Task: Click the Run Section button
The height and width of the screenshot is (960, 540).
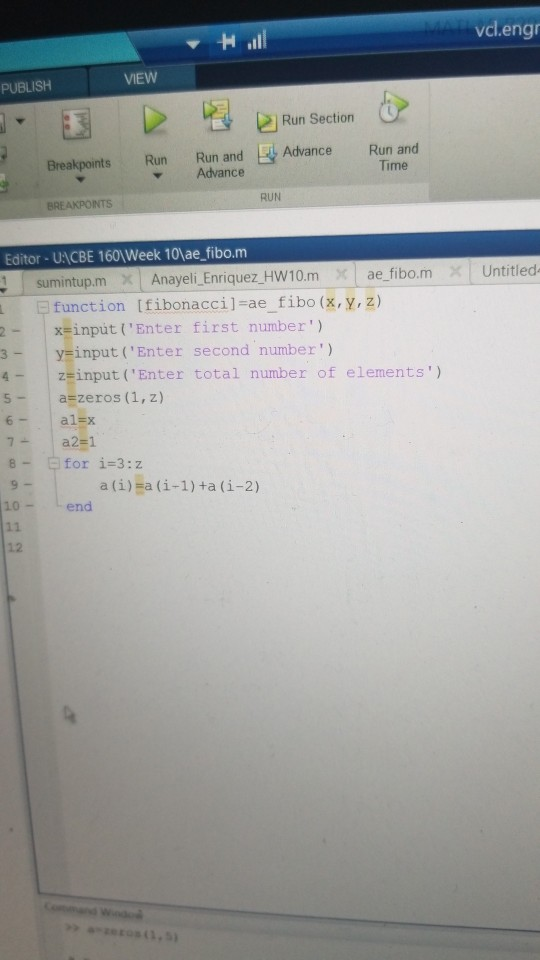Action: pyautogui.click(x=306, y=120)
